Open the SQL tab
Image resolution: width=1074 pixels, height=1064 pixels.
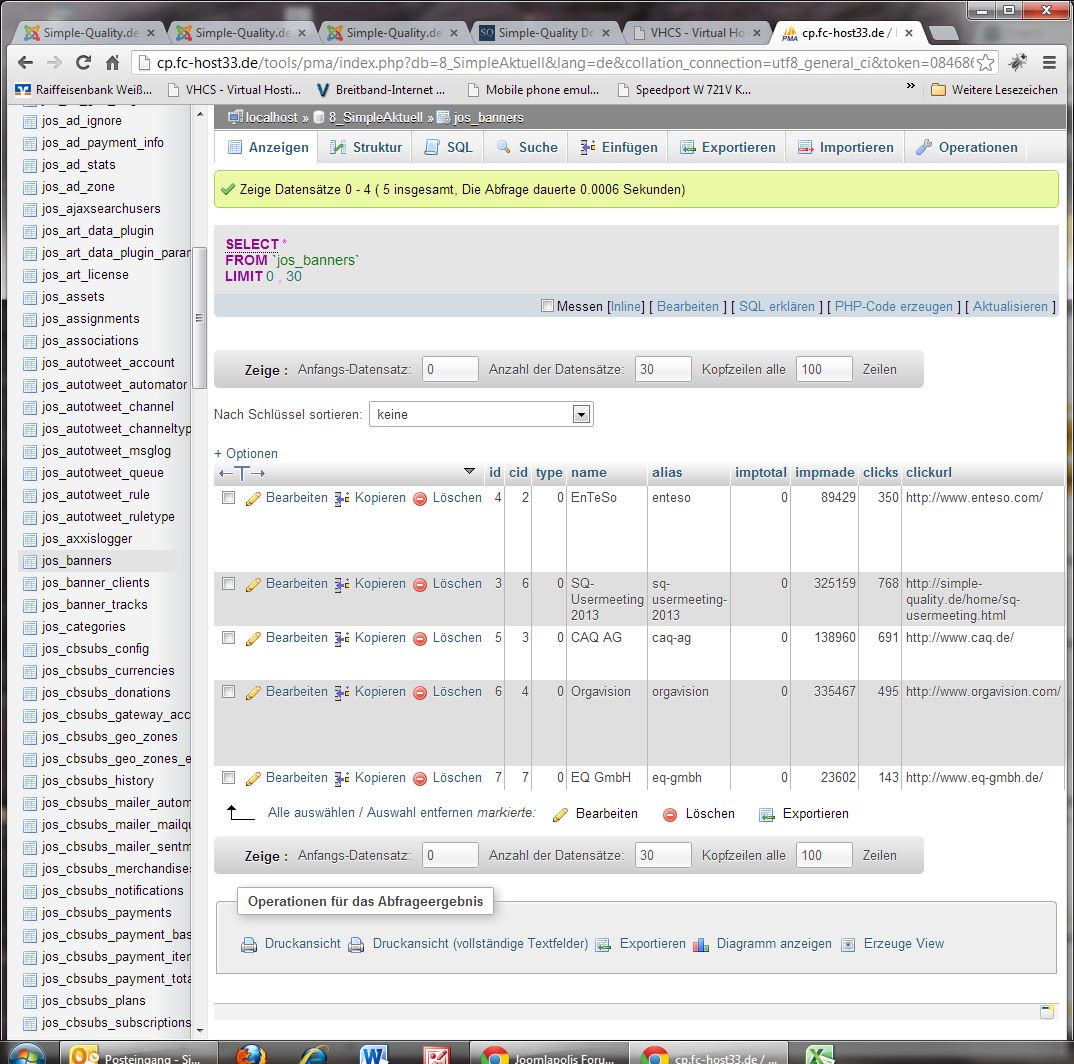pyautogui.click(x=449, y=147)
